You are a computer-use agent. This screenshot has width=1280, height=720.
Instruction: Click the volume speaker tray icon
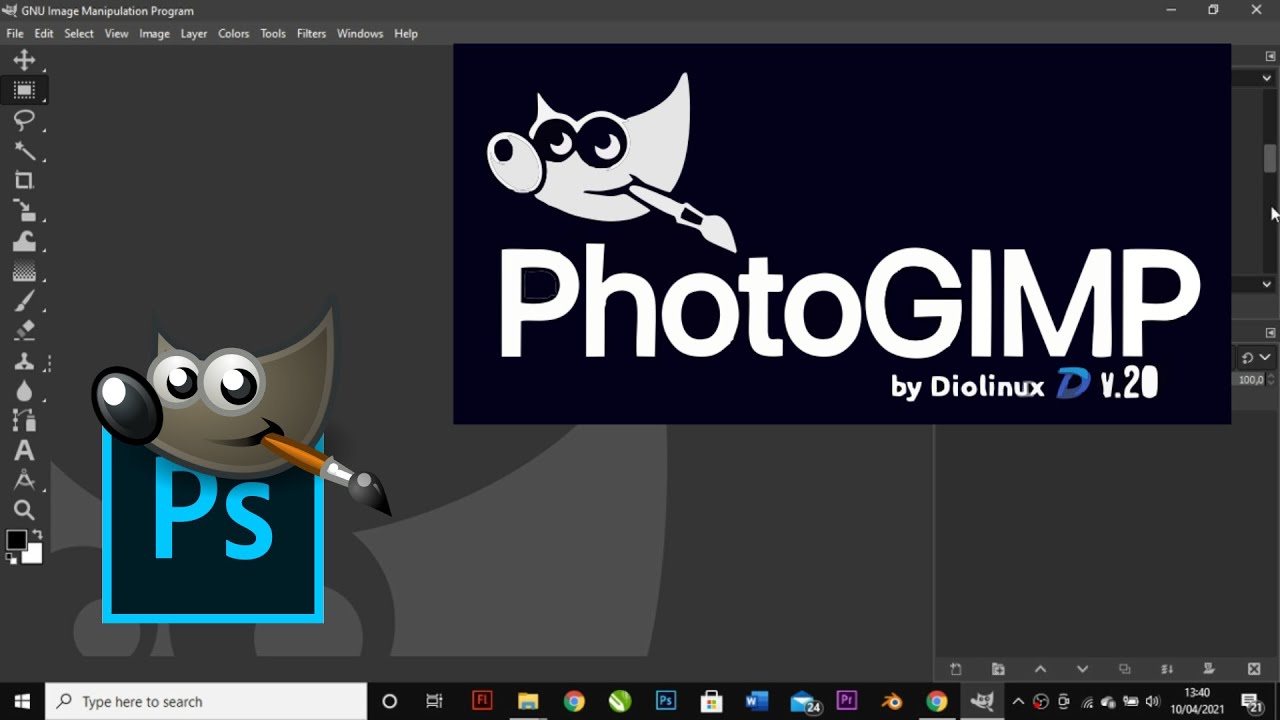click(x=1152, y=702)
